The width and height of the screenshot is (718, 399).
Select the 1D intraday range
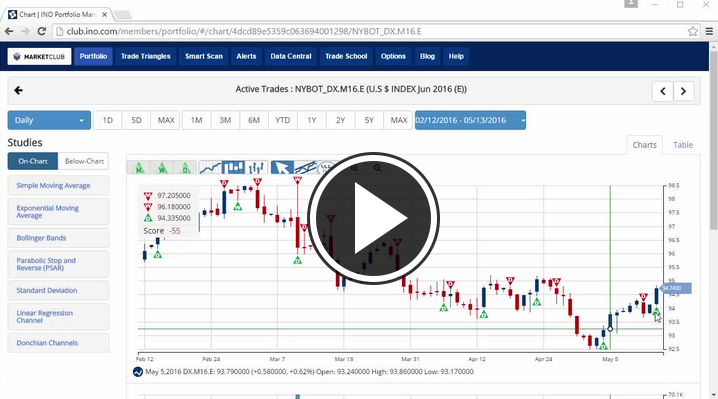click(x=108, y=120)
